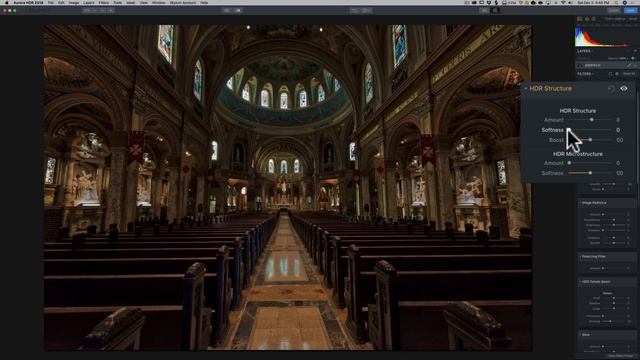Screen dimensions: 640x360
Task: Collapse the HDR Details Boost panel
Action: click(x=580, y=282)
